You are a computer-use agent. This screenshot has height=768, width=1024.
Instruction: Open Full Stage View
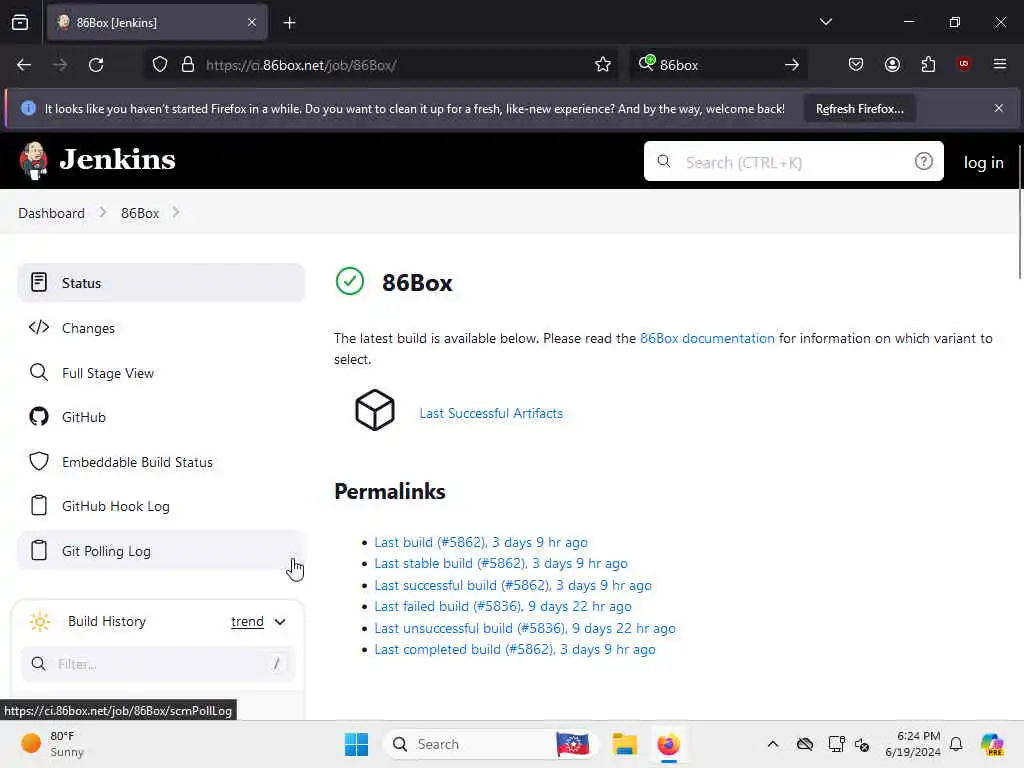161,373
